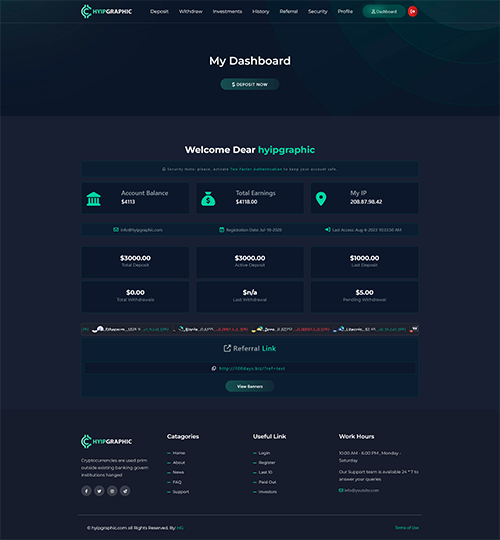Click the Account Balance bank icon
Viewport: 500px width, 540px height.
coord(94,199)
